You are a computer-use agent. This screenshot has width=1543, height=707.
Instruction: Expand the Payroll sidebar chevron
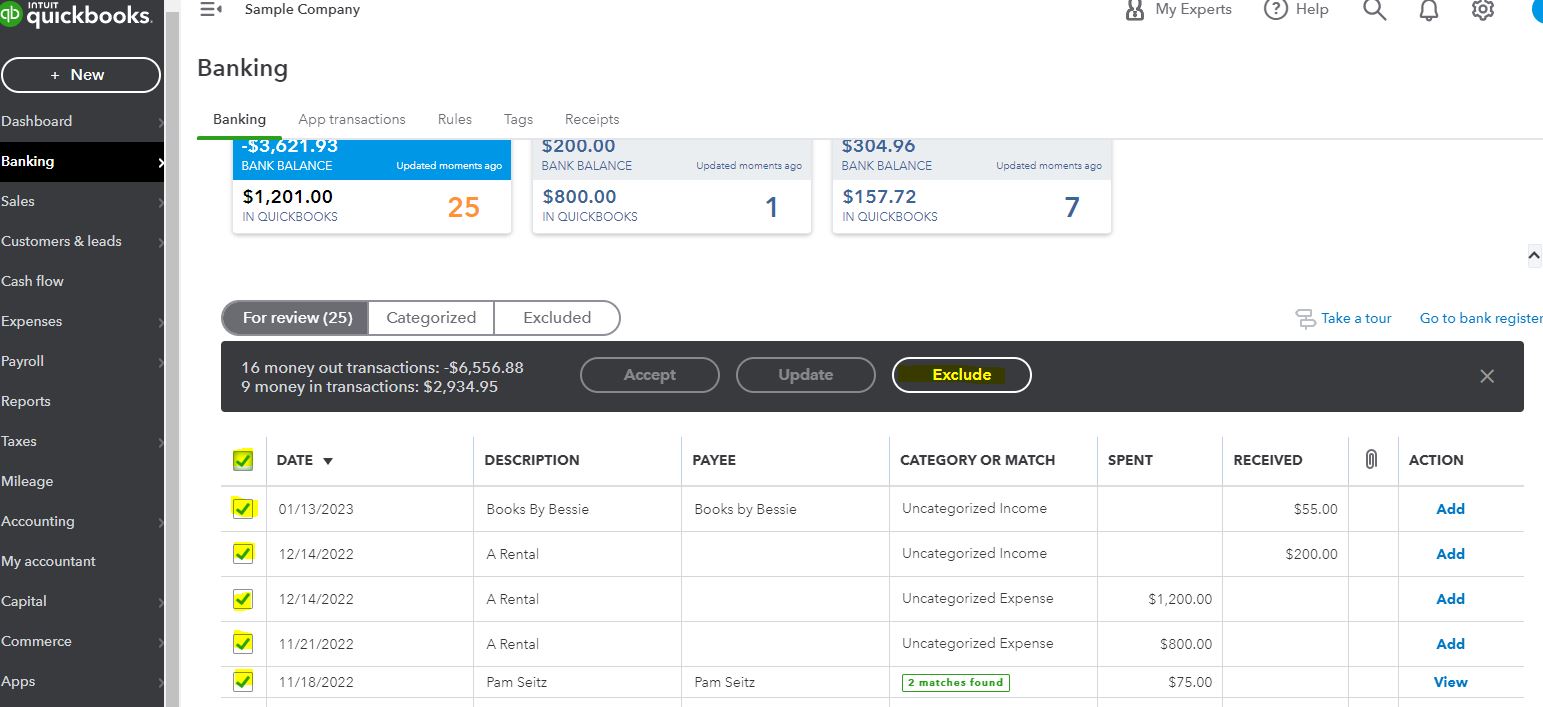pos(160,362)
